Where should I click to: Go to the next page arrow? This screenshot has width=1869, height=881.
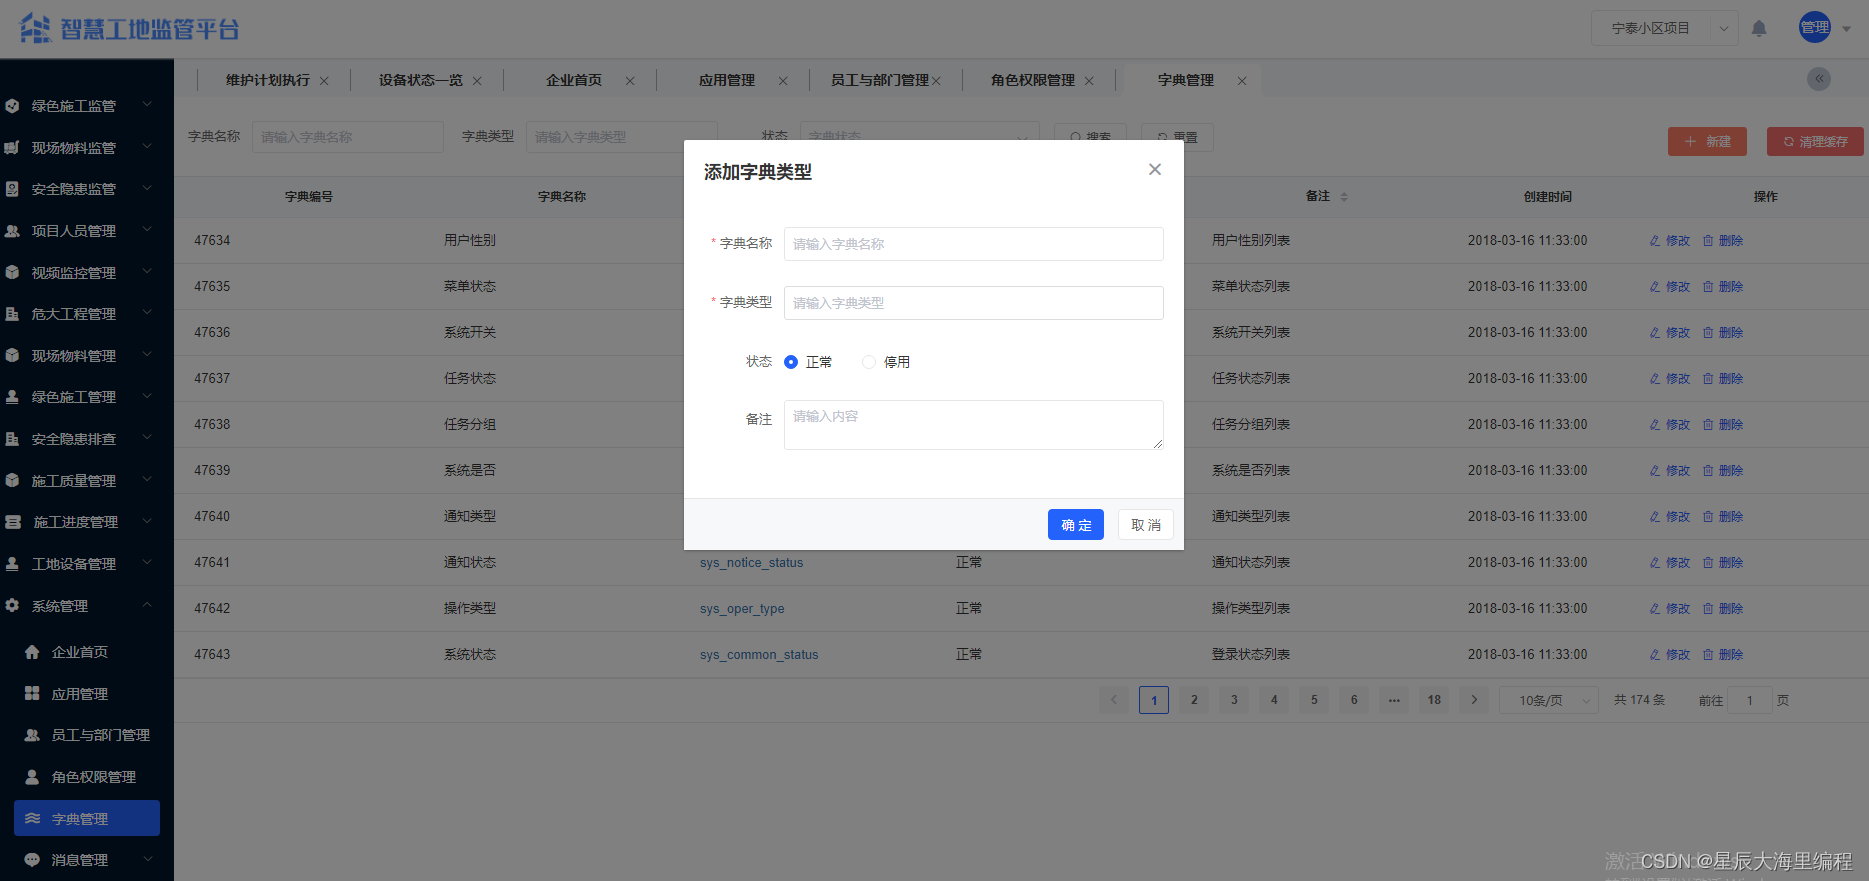[x=1474, y=700]
